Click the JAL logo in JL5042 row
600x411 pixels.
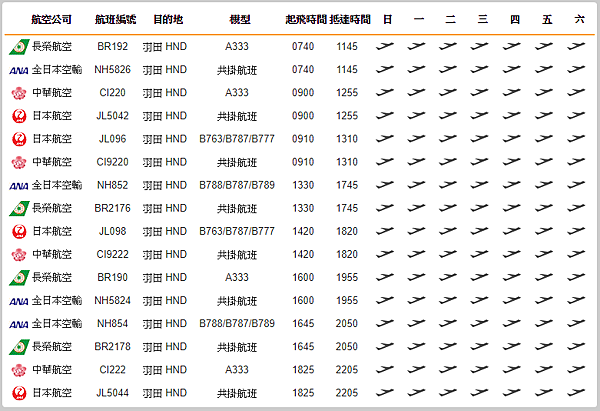(19, 116)
